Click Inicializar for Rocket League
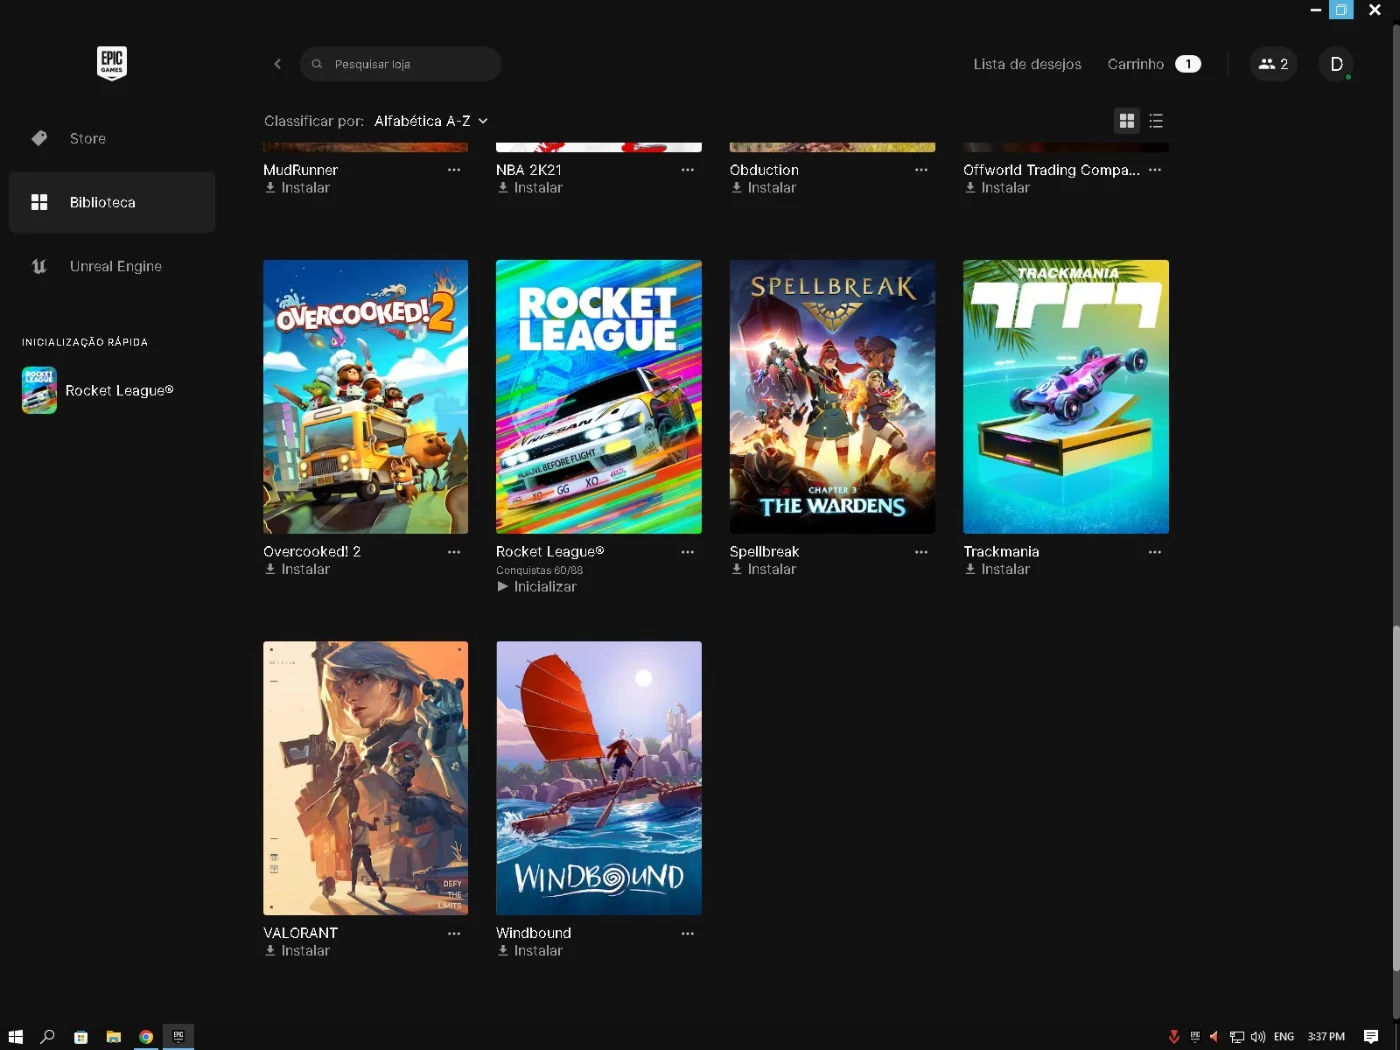 tap(537, 587)
